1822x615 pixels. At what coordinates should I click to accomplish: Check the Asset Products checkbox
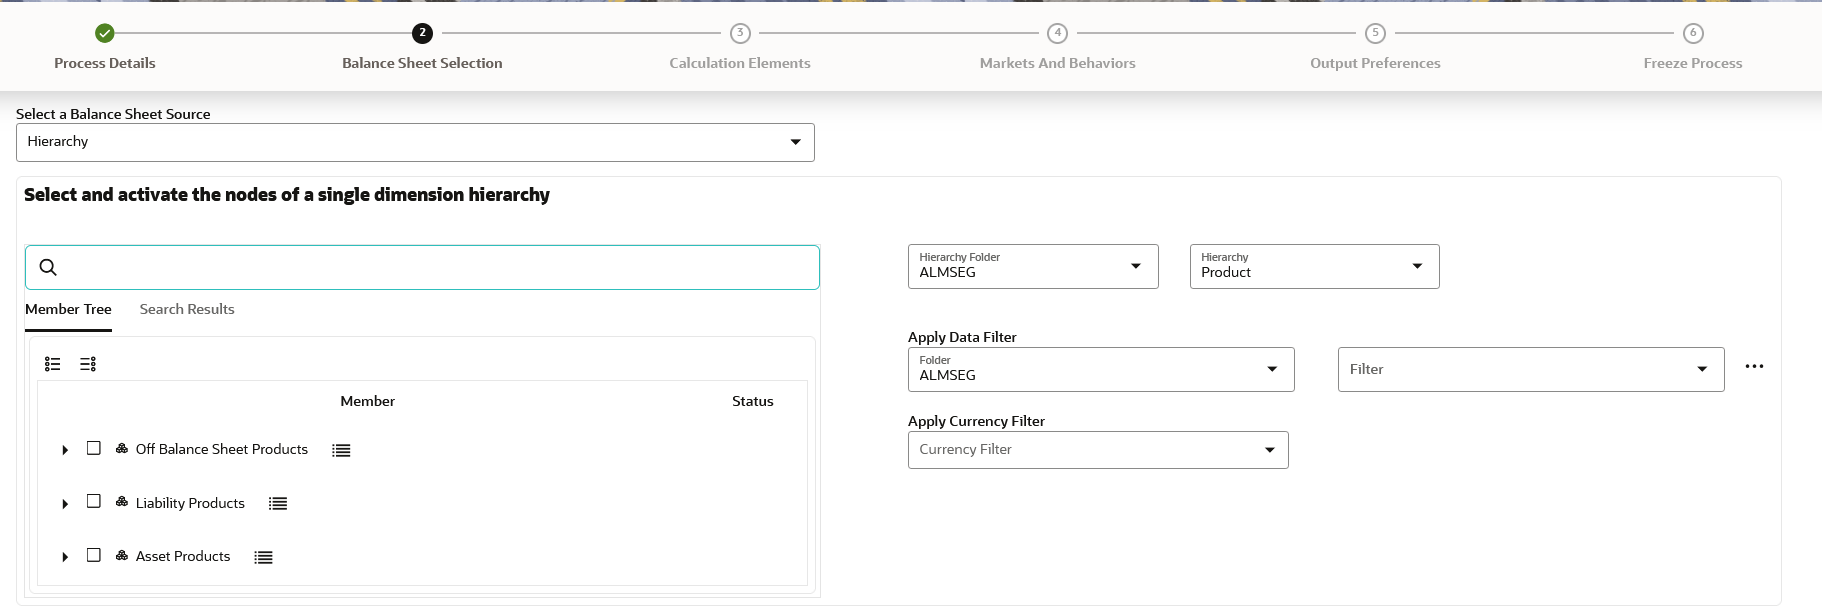pyautogui.click(x=94, y=555)
